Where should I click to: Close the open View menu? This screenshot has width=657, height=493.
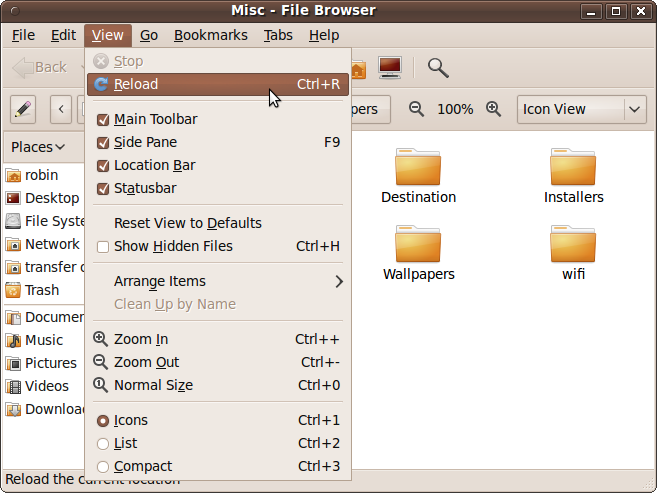pyautogui.click(x=108, y=36)
